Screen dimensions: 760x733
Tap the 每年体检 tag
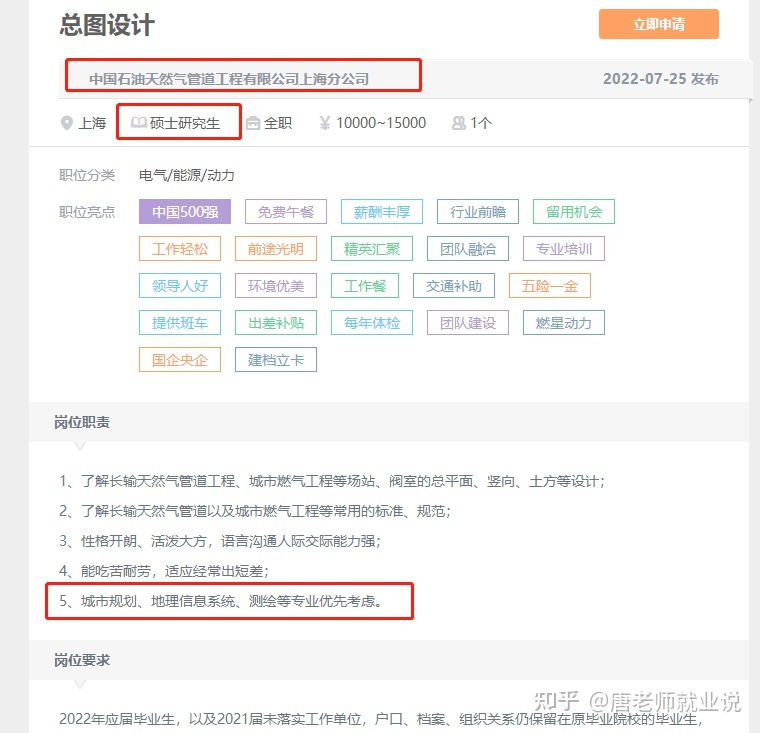(372, 322)
